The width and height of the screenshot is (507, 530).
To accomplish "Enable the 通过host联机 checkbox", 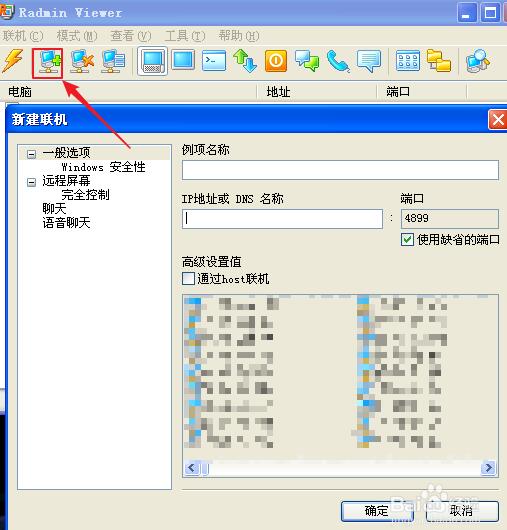I will coord(188,279).
